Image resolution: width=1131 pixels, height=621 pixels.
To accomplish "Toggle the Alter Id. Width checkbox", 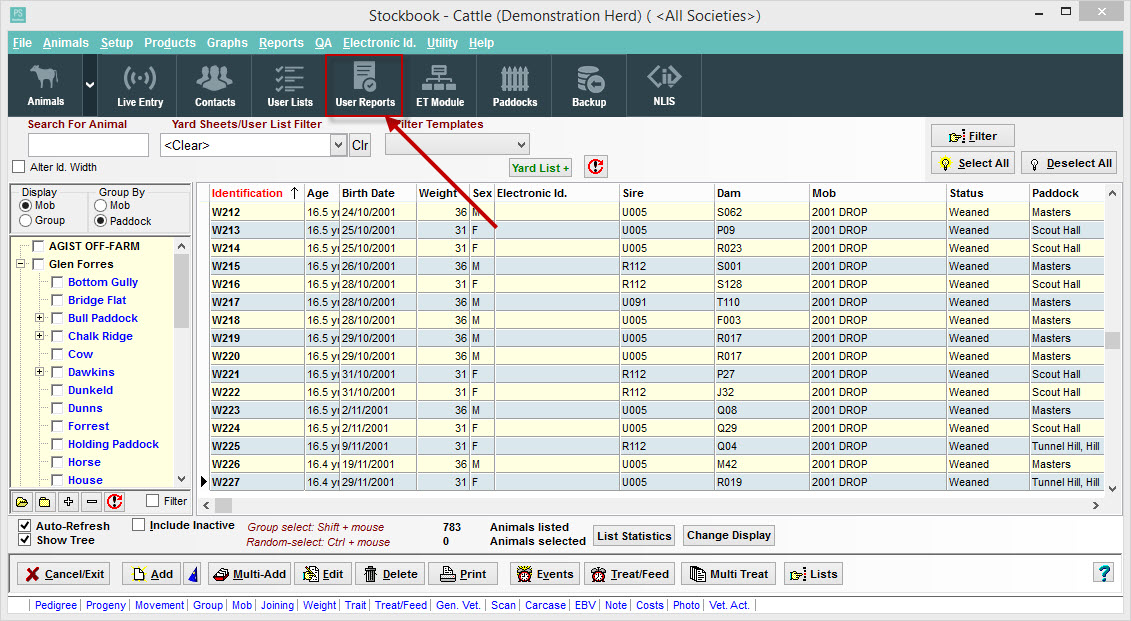I will point(19,167).
